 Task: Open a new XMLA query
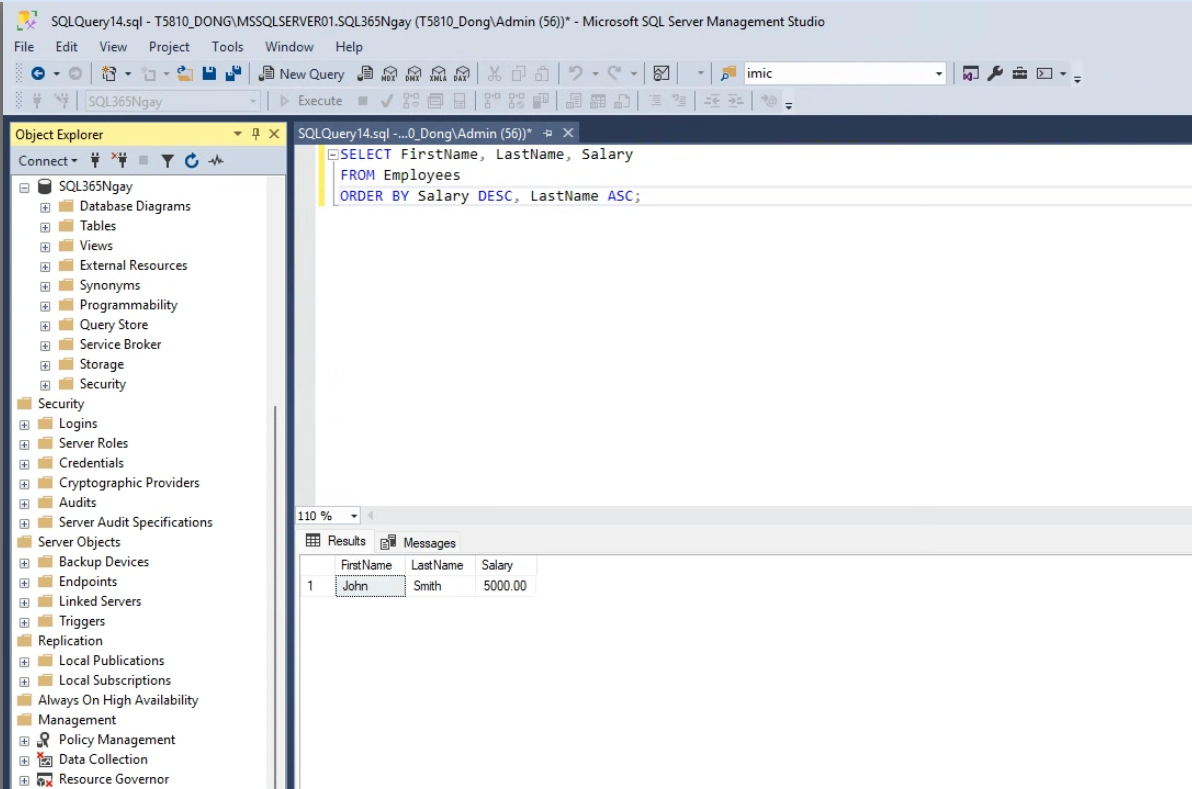click(439, 74)
